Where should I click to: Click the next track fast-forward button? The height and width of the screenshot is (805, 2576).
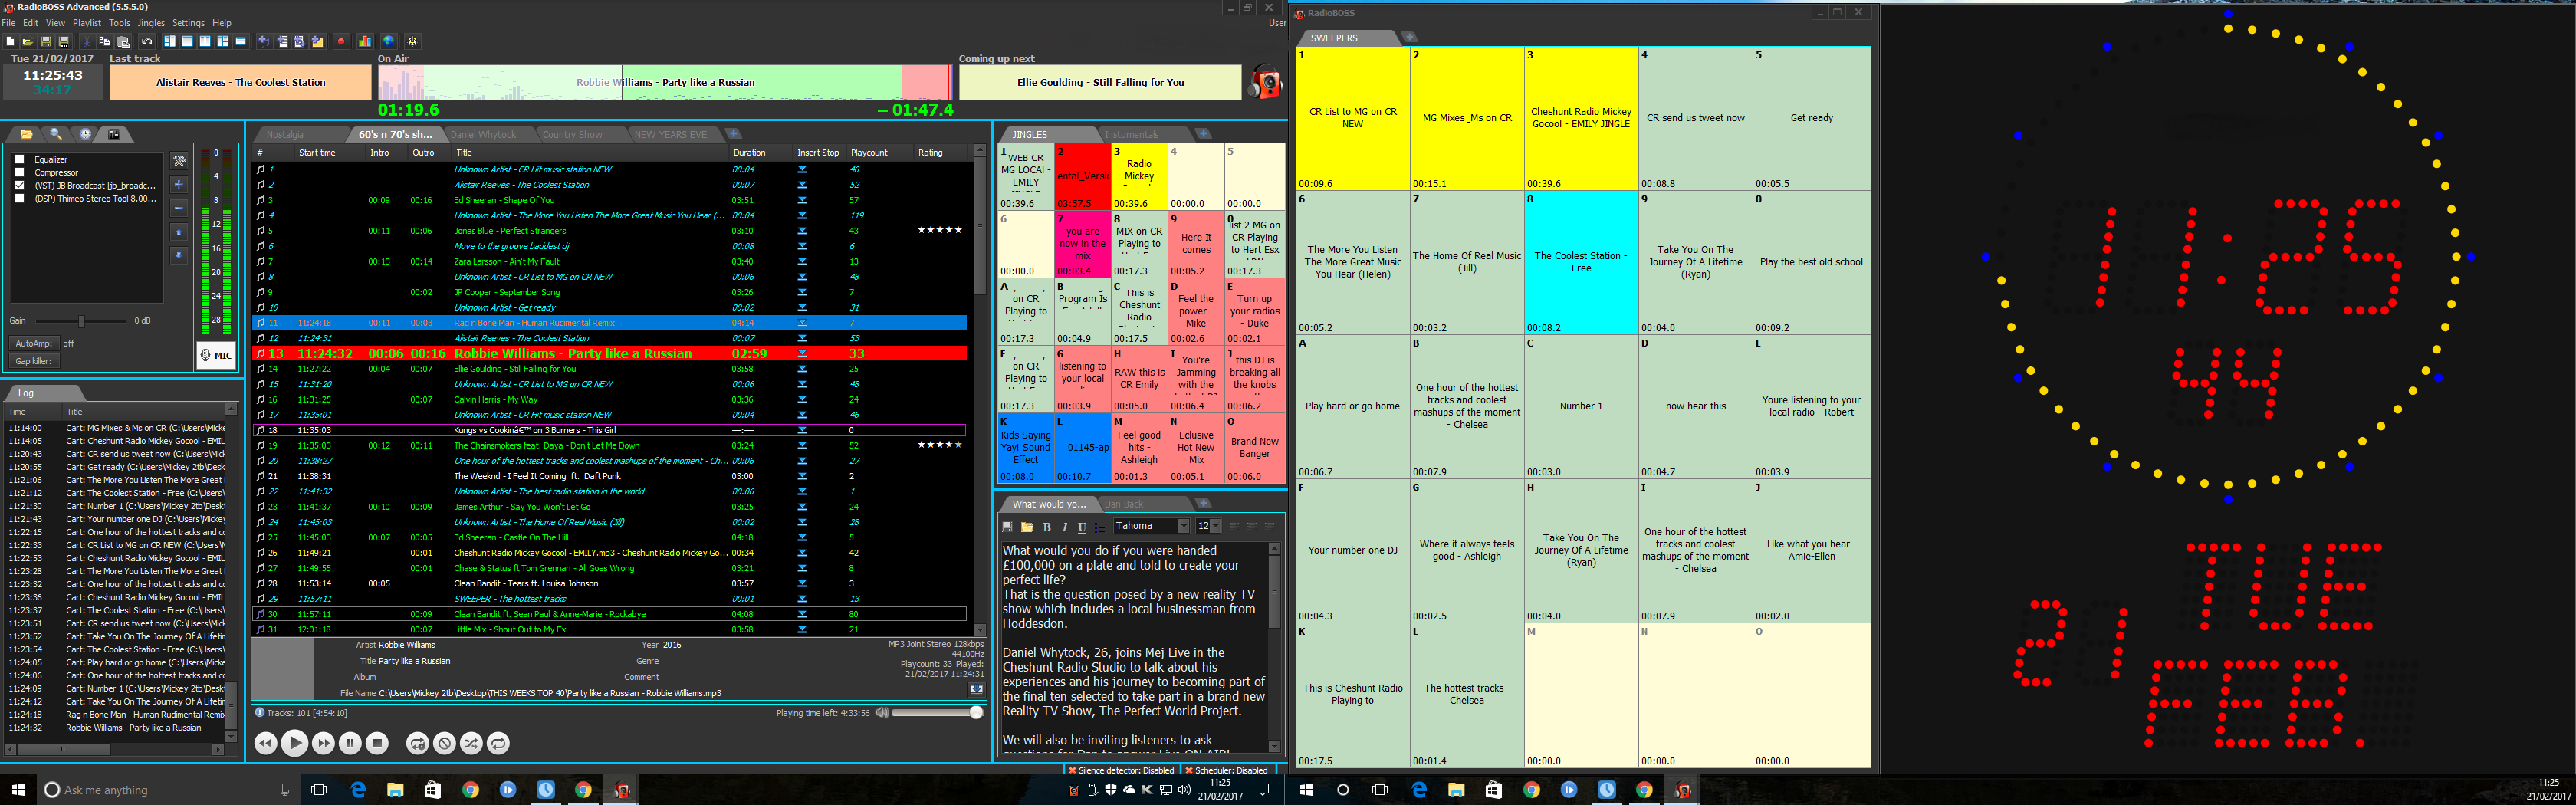click(323, 743)
